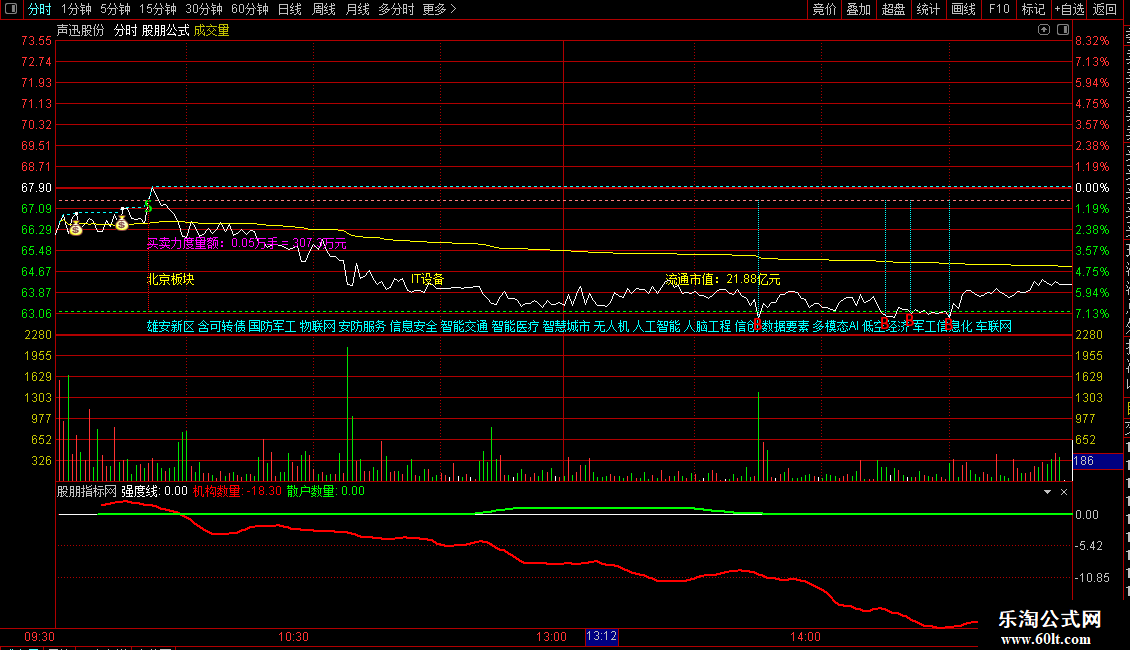Open the indicator panel dropdown arrow
Screen dimensions: 1130x650
1047,491
